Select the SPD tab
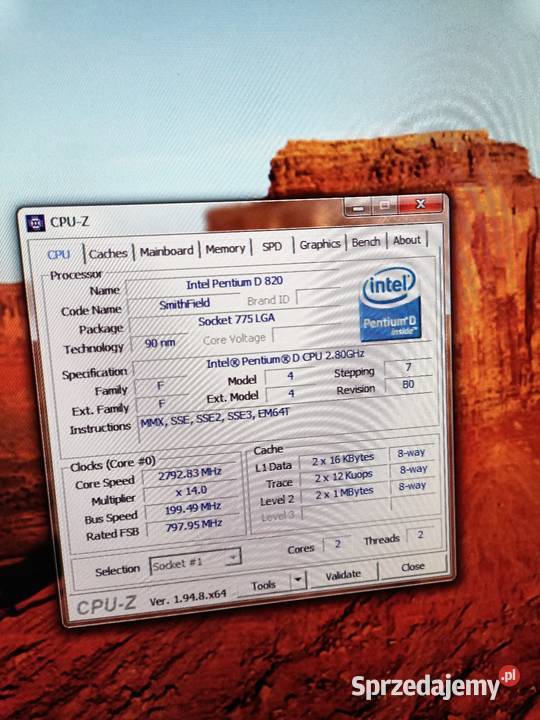The image size is (540, 720). pyautogui.click(x=272, y=247)
